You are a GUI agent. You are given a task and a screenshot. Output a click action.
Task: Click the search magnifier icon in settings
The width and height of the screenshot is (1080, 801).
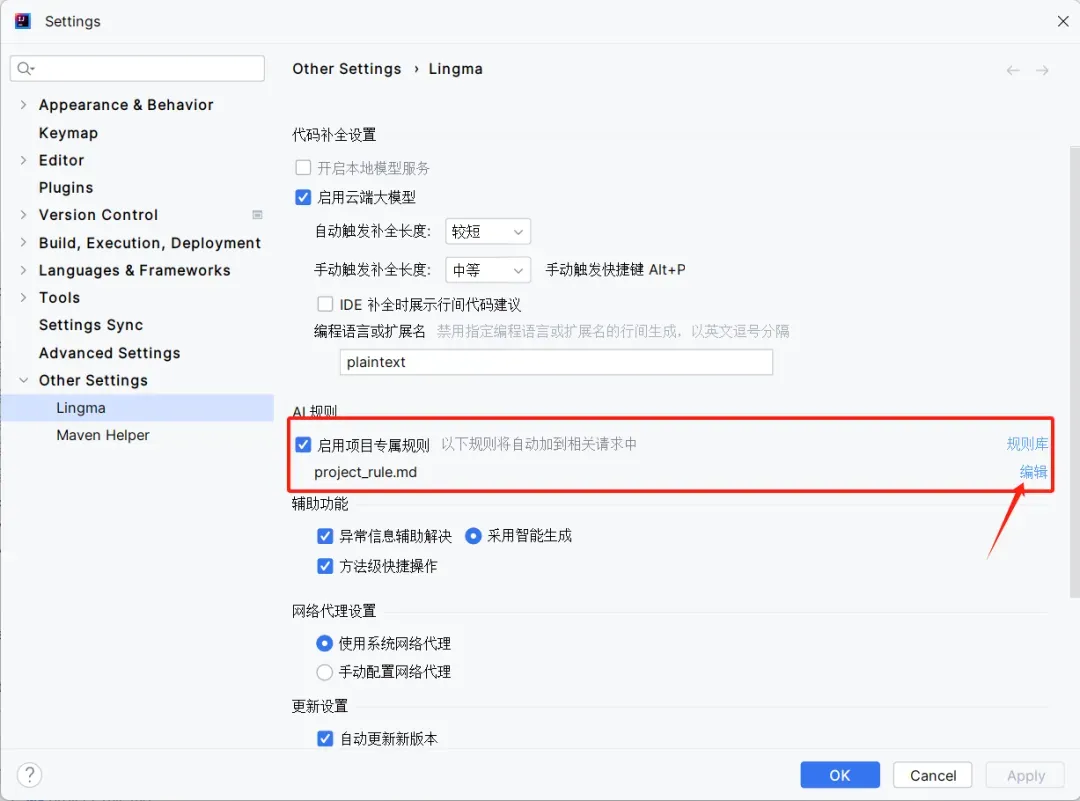click(x=25, y=68)
